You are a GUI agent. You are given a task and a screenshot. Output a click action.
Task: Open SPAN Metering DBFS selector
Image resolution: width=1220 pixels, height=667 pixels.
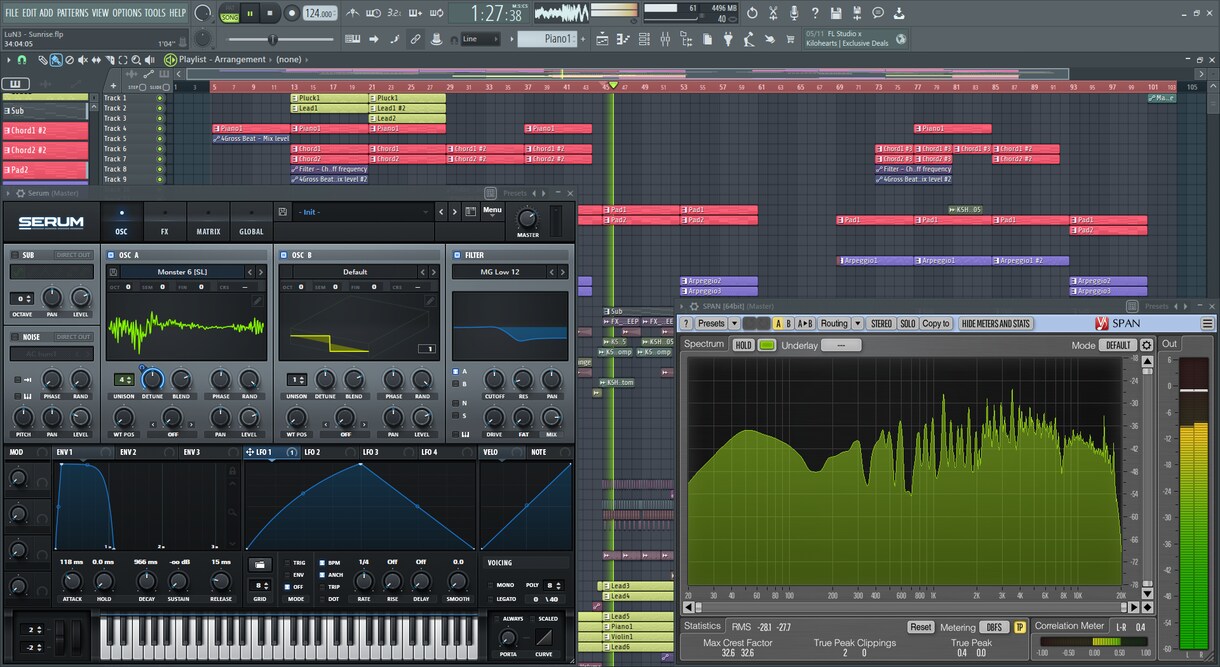995,627
